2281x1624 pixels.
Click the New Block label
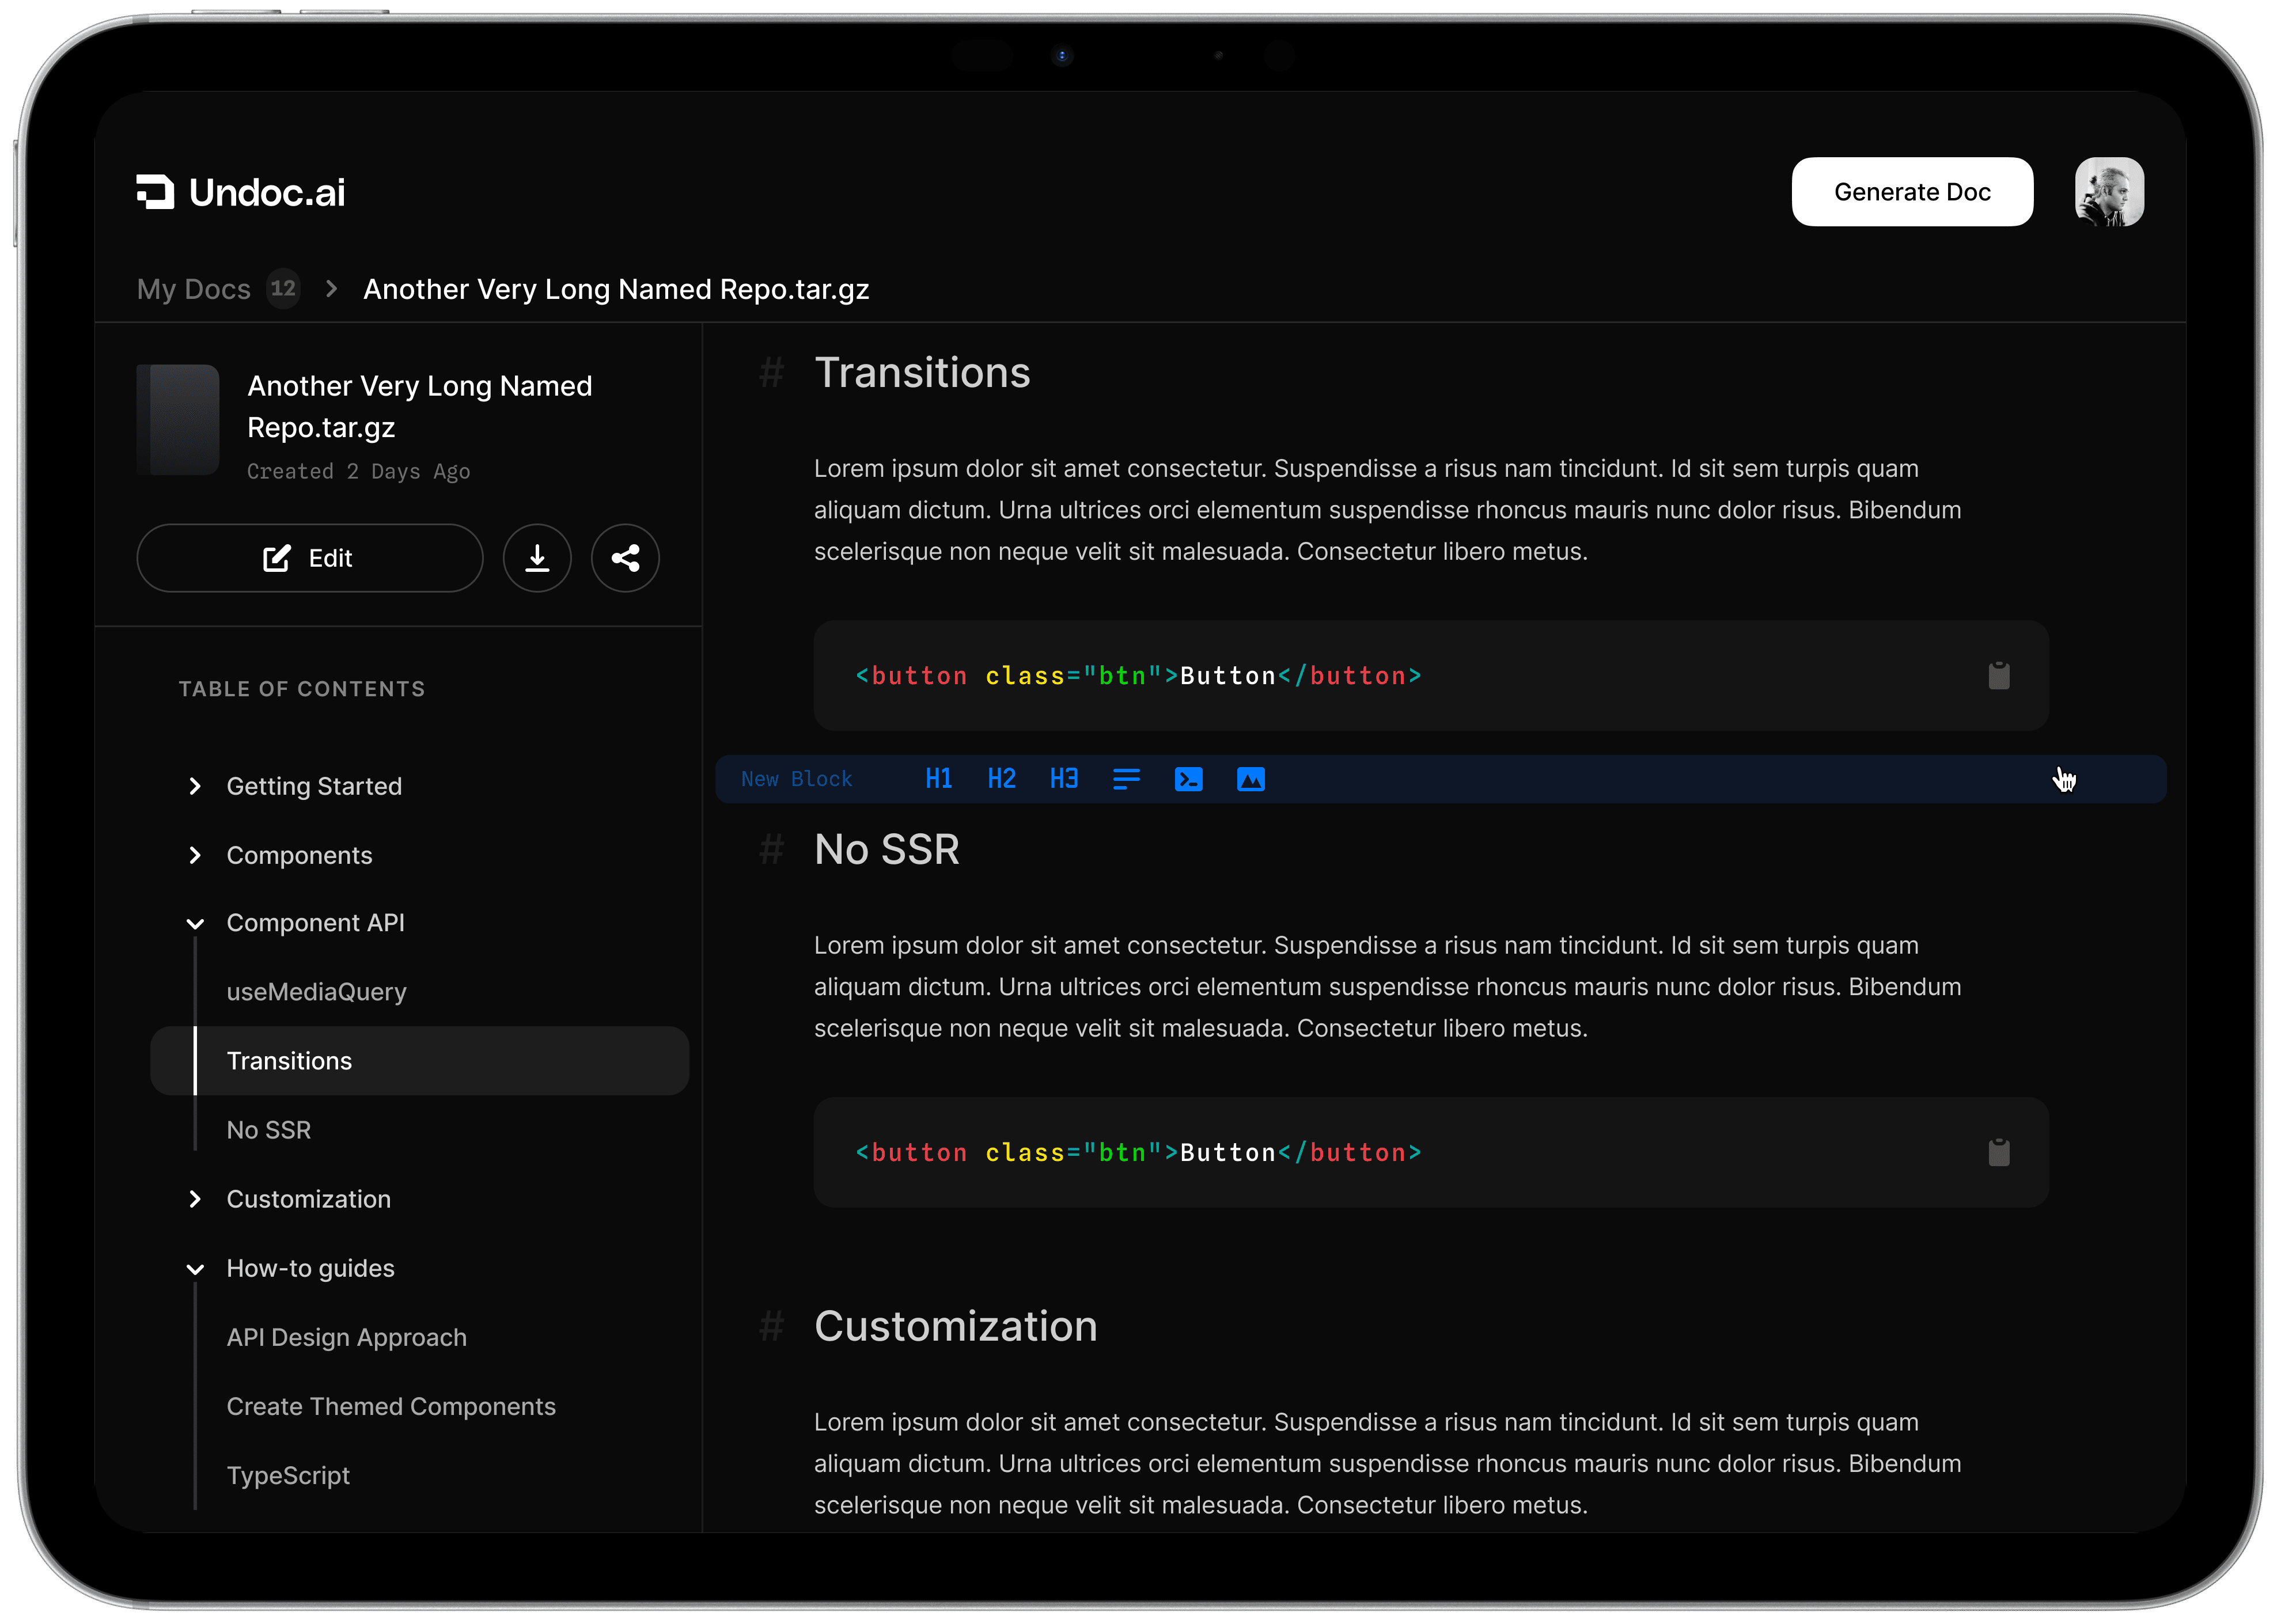796,779
